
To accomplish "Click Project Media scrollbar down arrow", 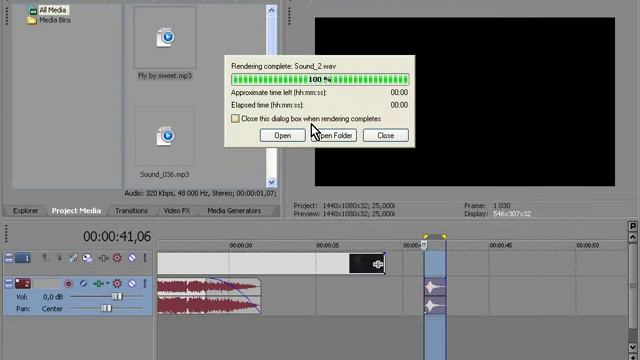I will coord(271,182).
